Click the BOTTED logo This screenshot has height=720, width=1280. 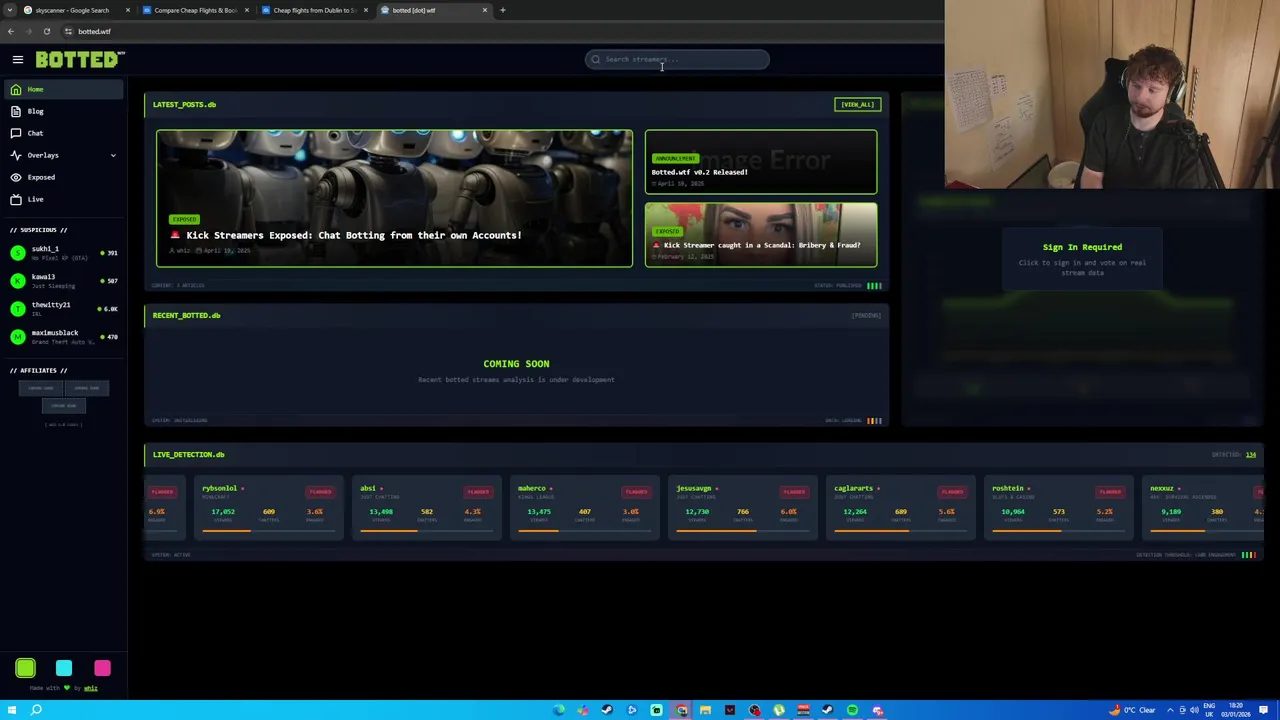pyautogui.click(x=80, y=60)
